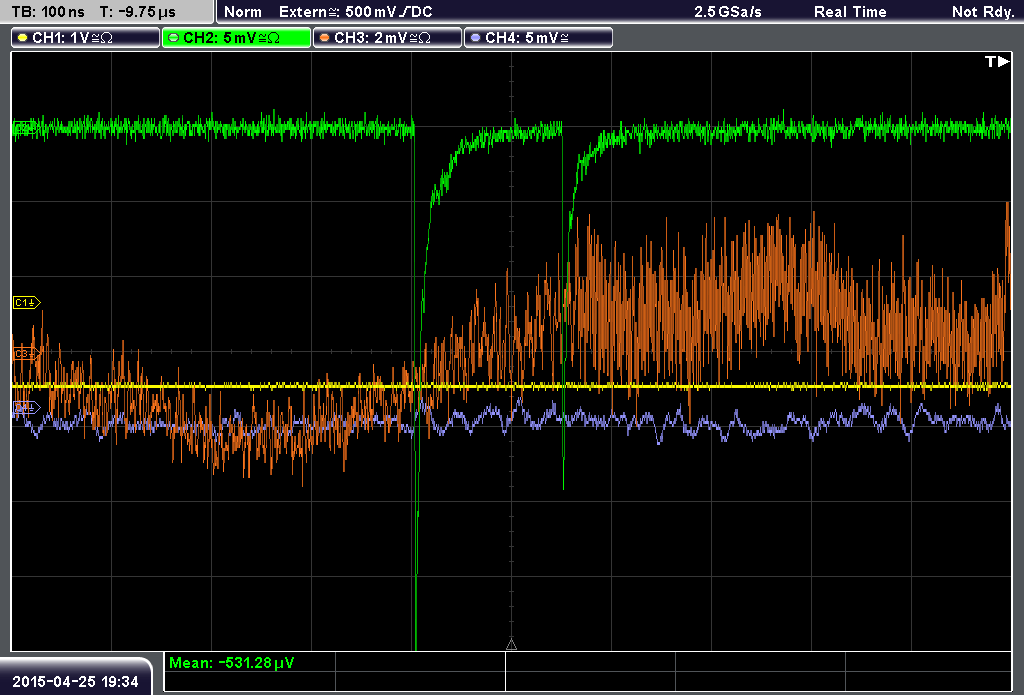Click the C1 ground level marker

point(27,302)
